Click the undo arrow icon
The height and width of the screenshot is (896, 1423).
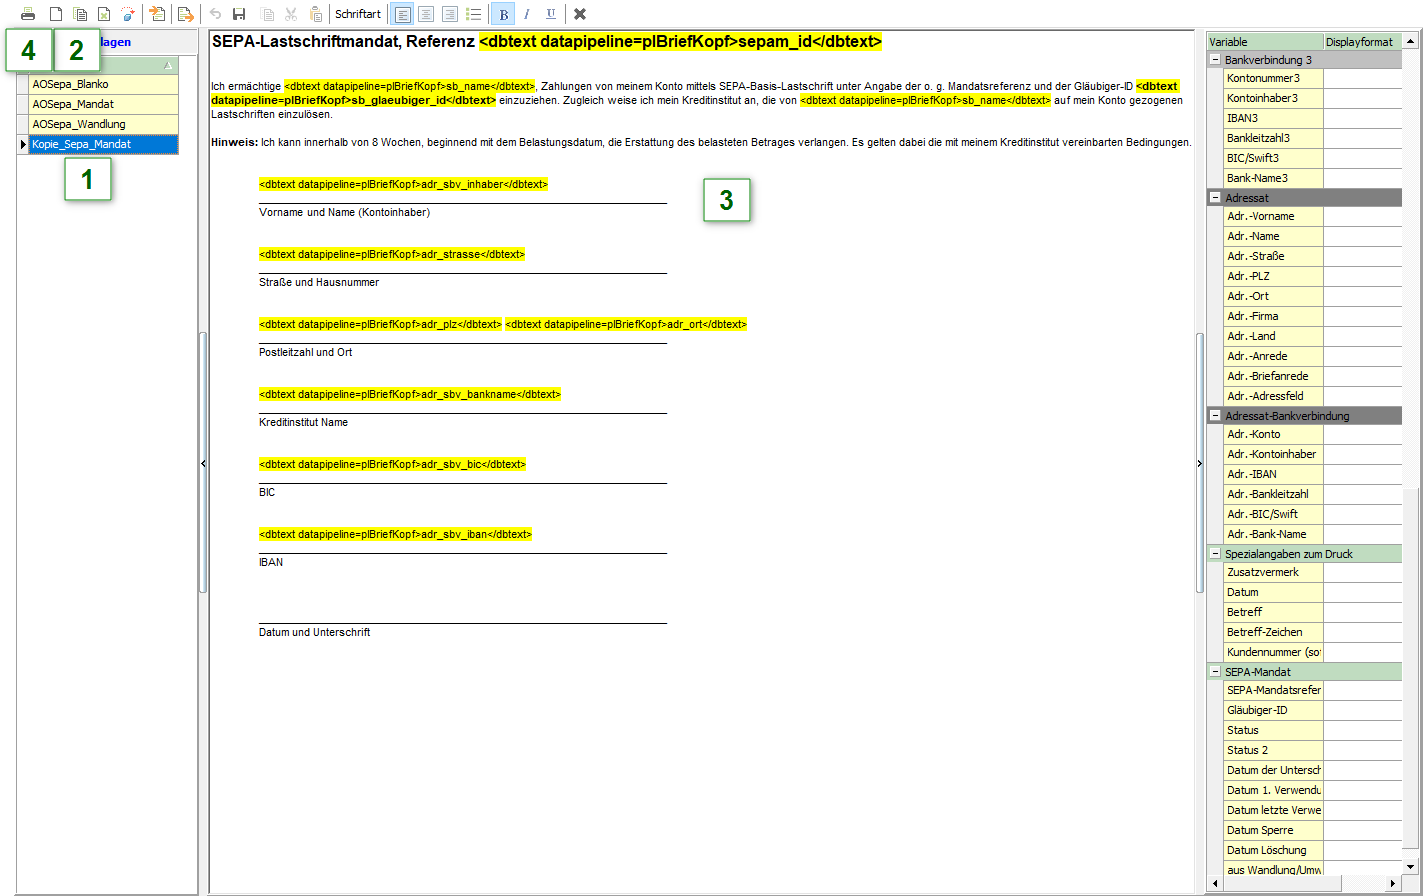215,14
